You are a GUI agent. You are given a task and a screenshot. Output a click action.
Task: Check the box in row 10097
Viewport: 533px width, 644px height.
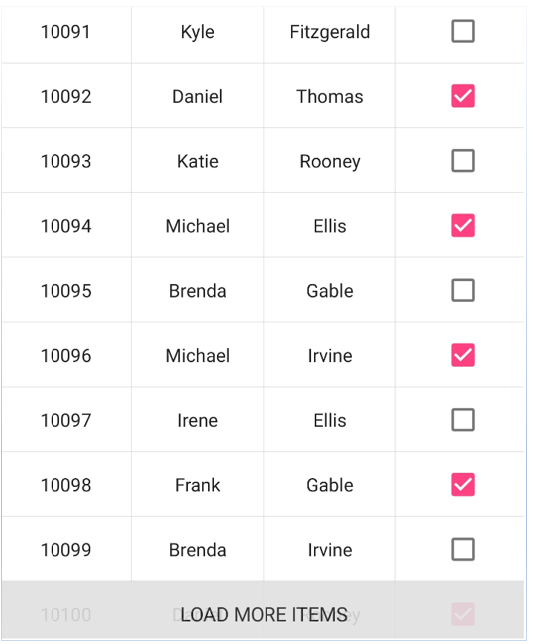click(x=463, y=420)
